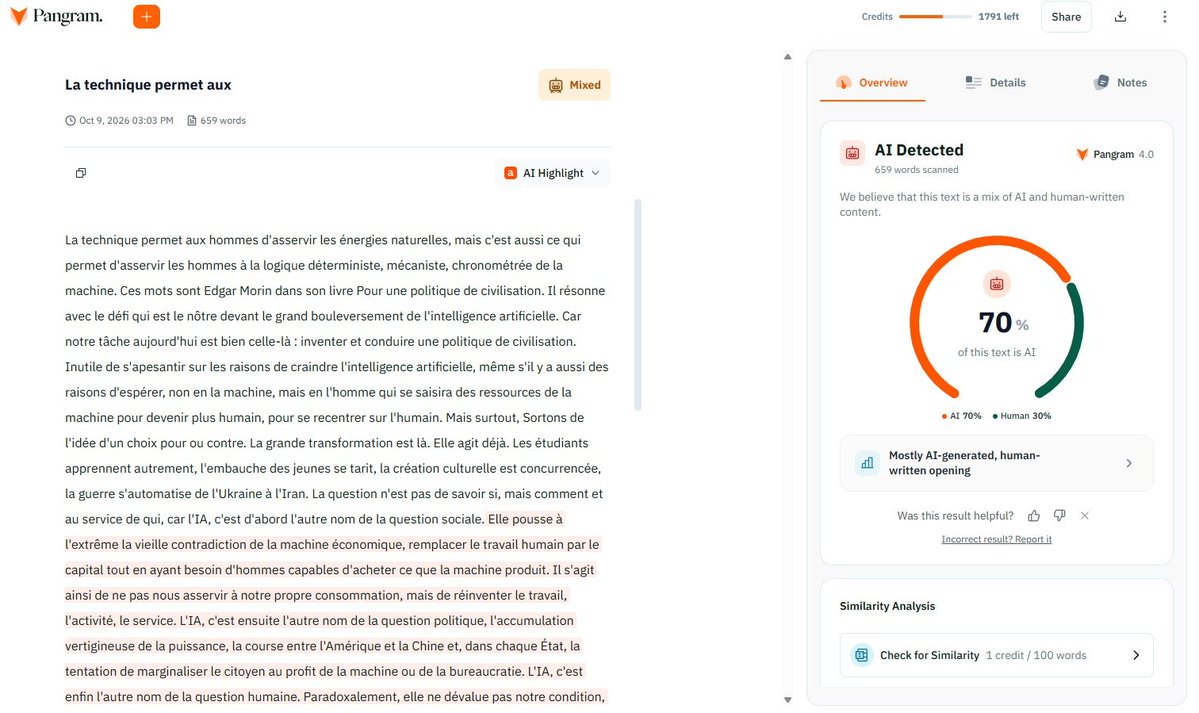
Task: Click the copy text icon above document
Action: point(81,173)
